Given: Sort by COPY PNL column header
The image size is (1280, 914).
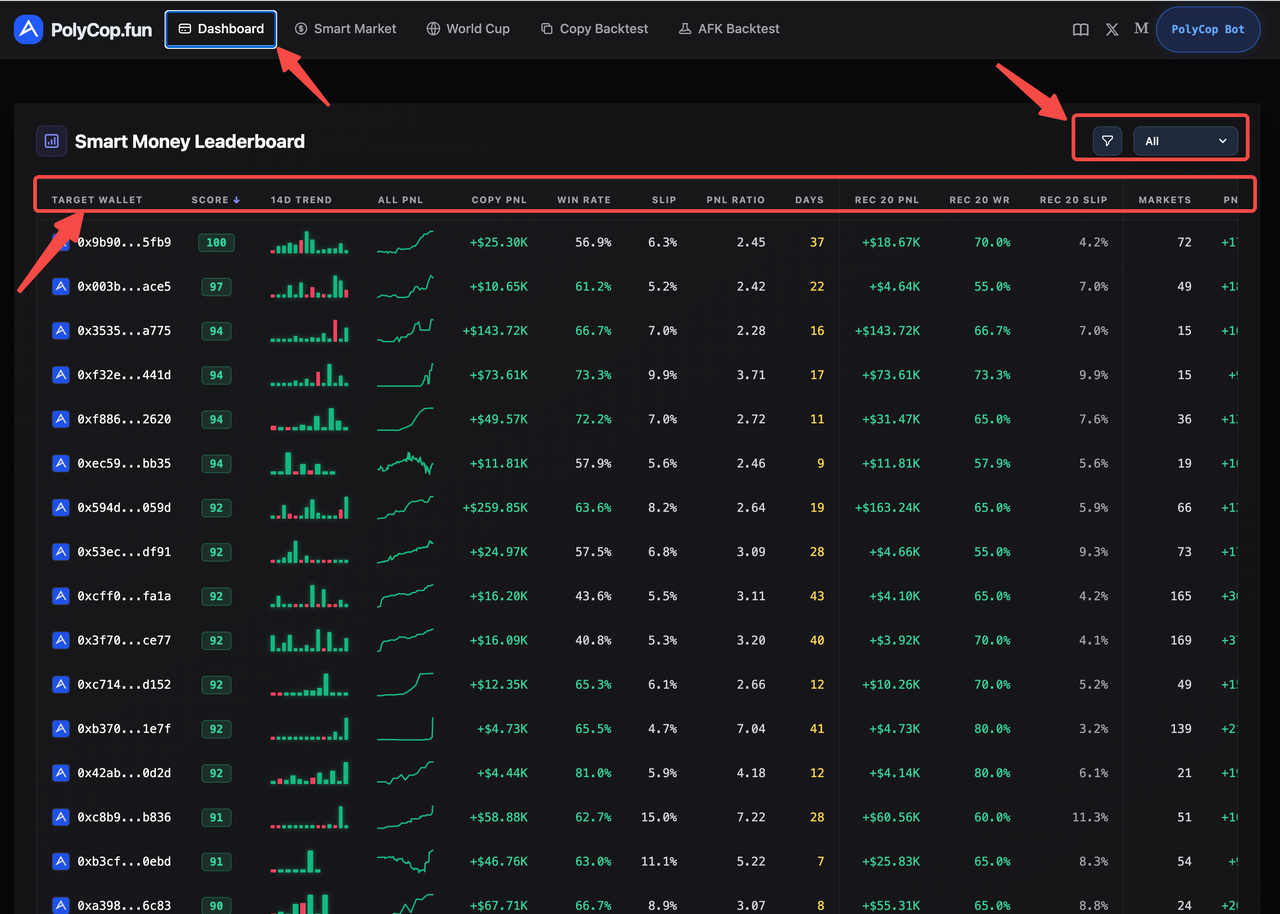Looking at the screenshot, I should (499, 200).
